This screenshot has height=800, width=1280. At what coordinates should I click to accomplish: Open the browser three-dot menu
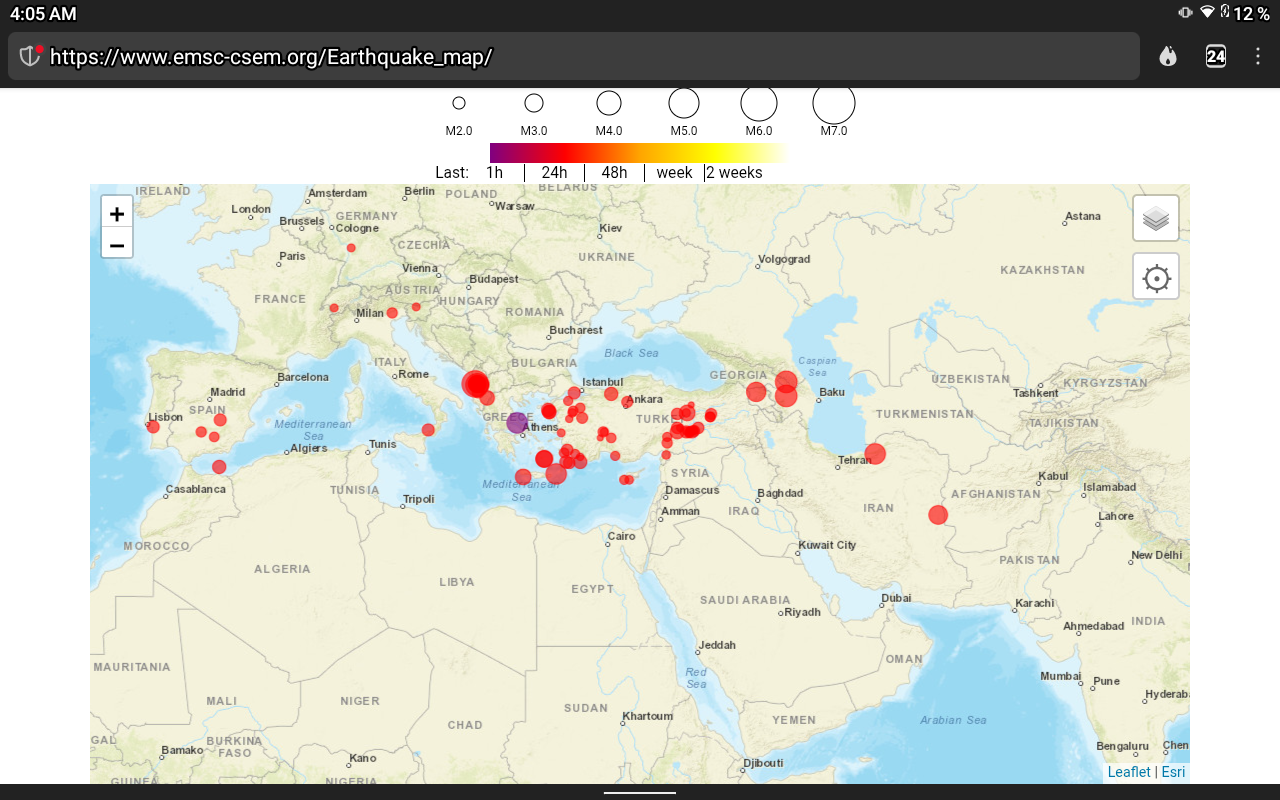pyautogui.click(x=1258, y=56)
